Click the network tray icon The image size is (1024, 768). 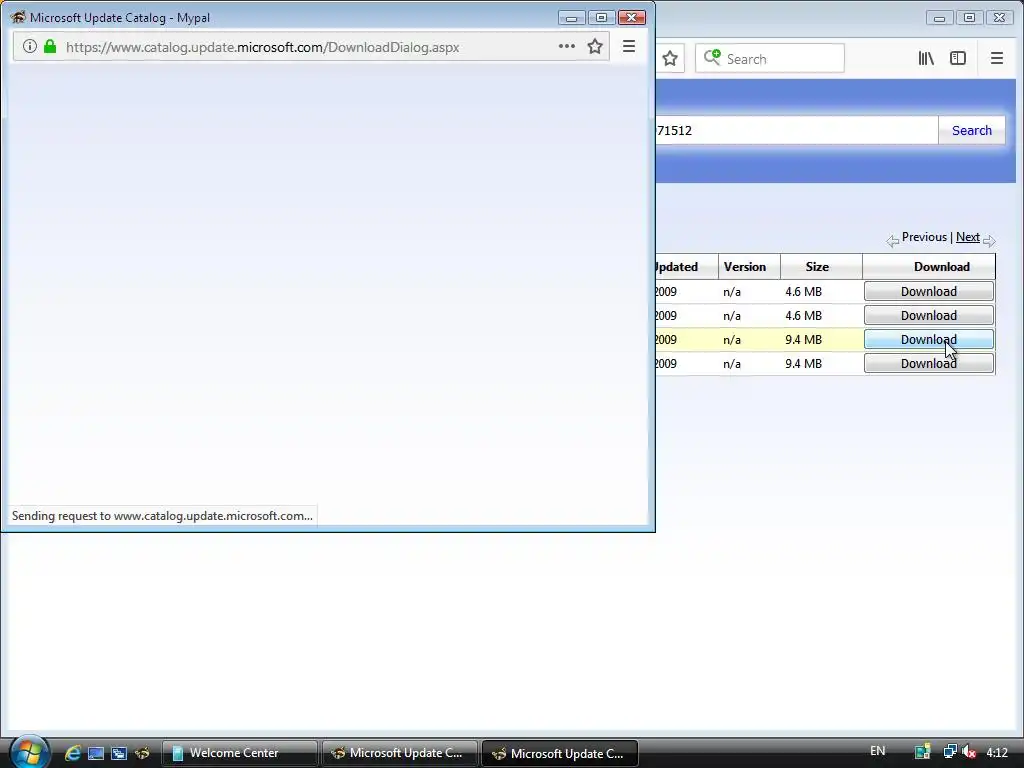click(950, 752)
